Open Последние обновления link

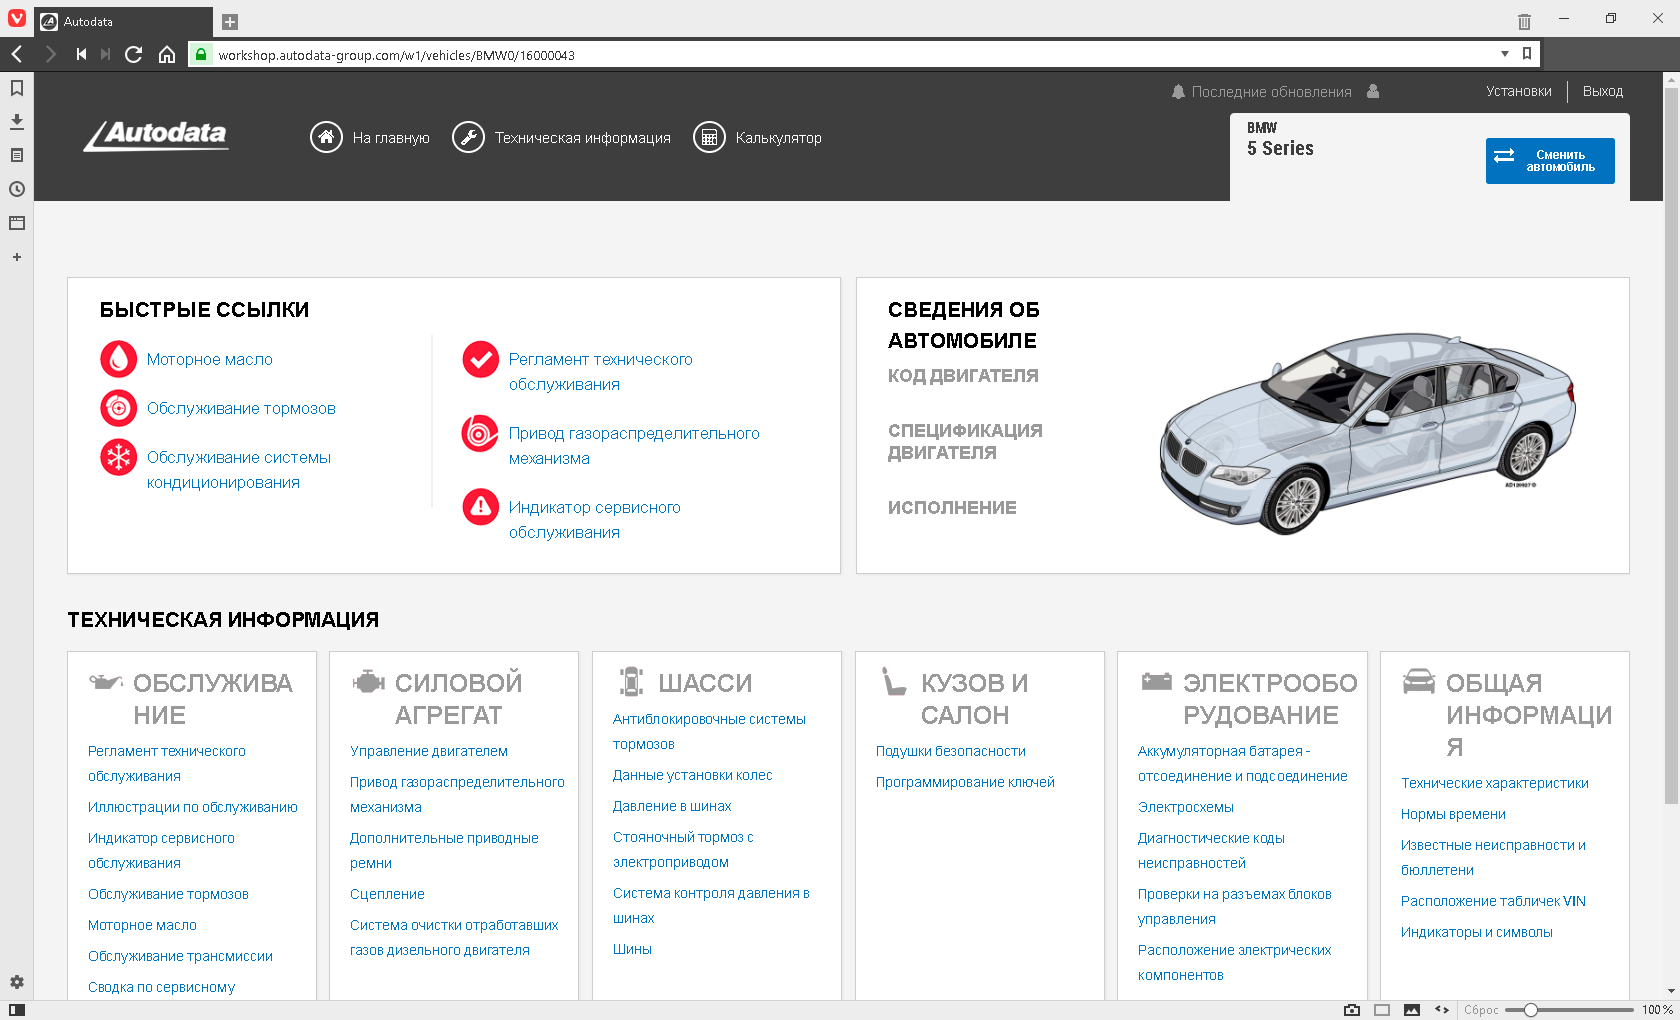[1271, 92]
